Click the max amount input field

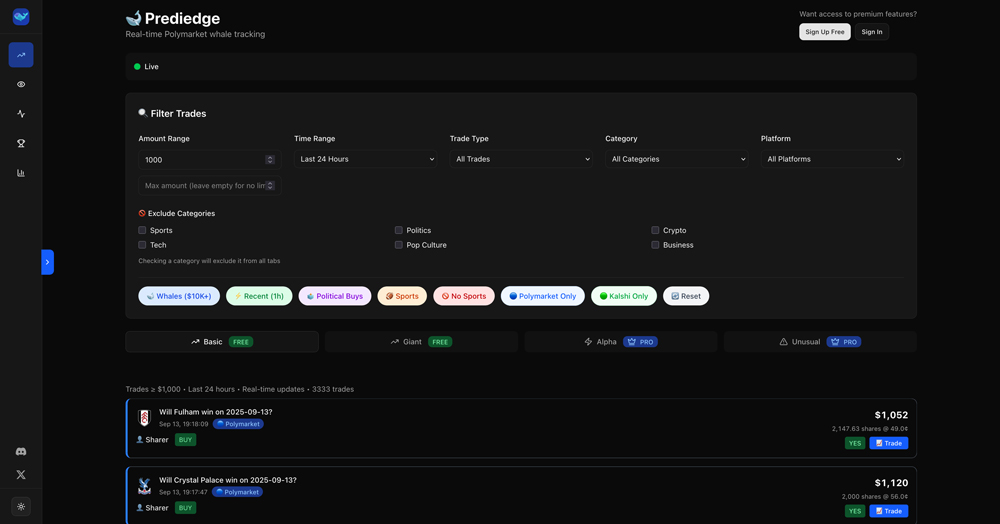pos(204,185)
